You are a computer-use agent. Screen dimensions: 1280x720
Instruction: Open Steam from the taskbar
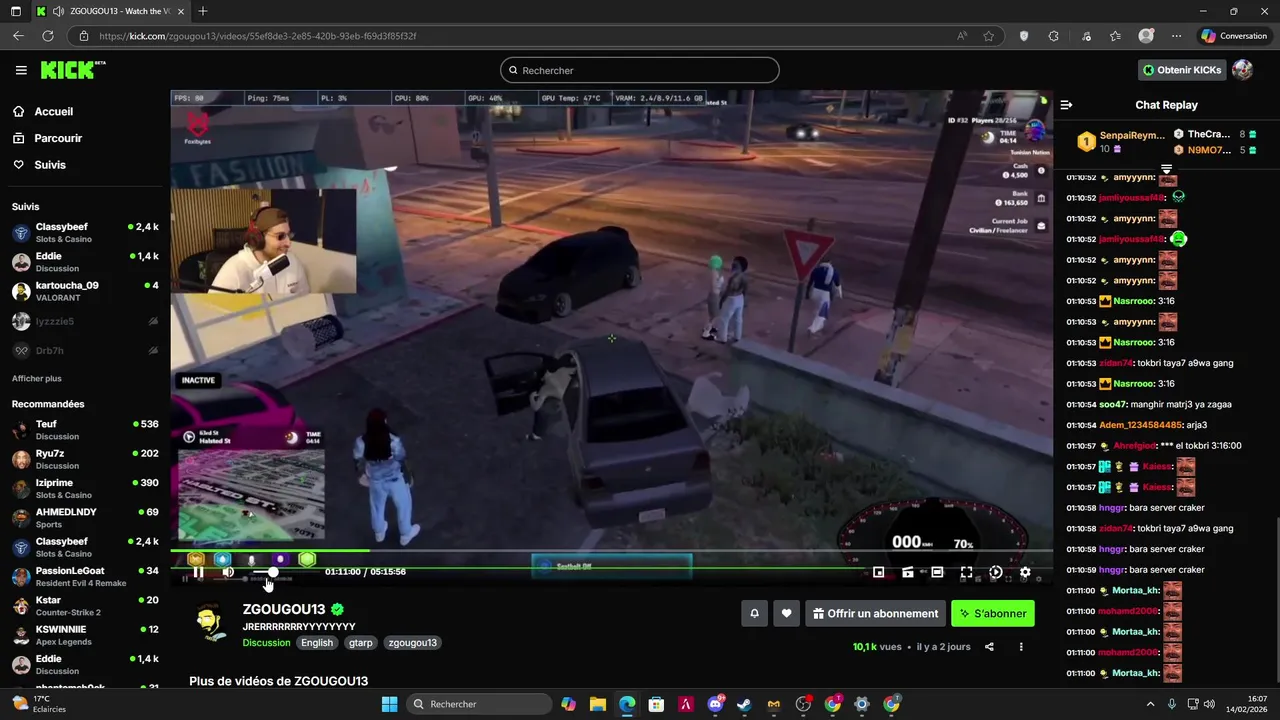(x=744, y=704)
